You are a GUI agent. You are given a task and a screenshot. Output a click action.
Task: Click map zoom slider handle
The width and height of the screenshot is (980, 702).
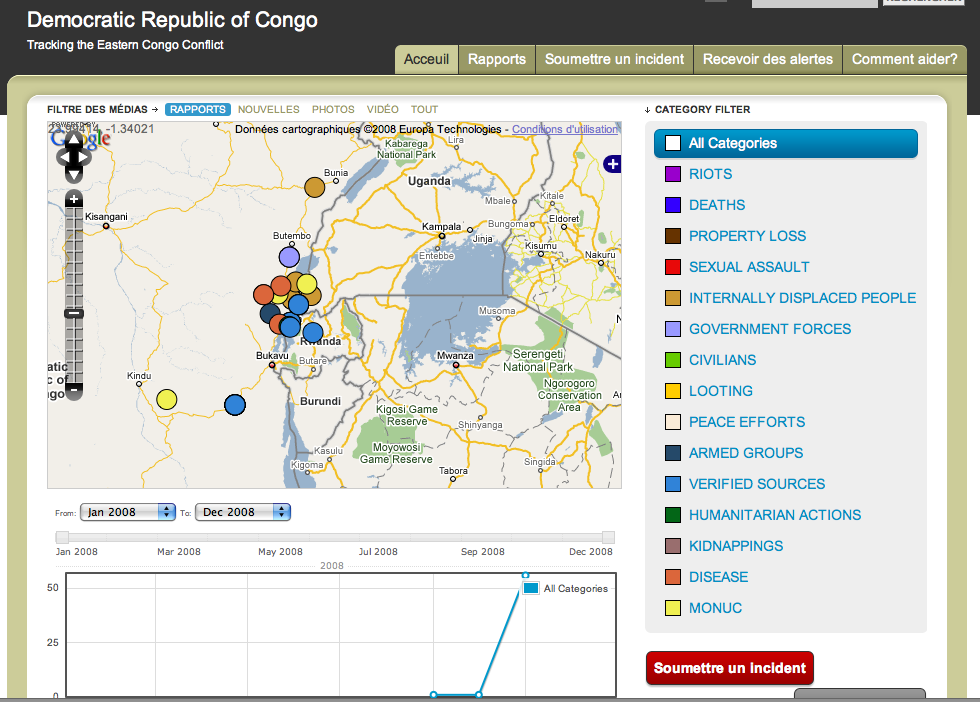click(74, 313)
